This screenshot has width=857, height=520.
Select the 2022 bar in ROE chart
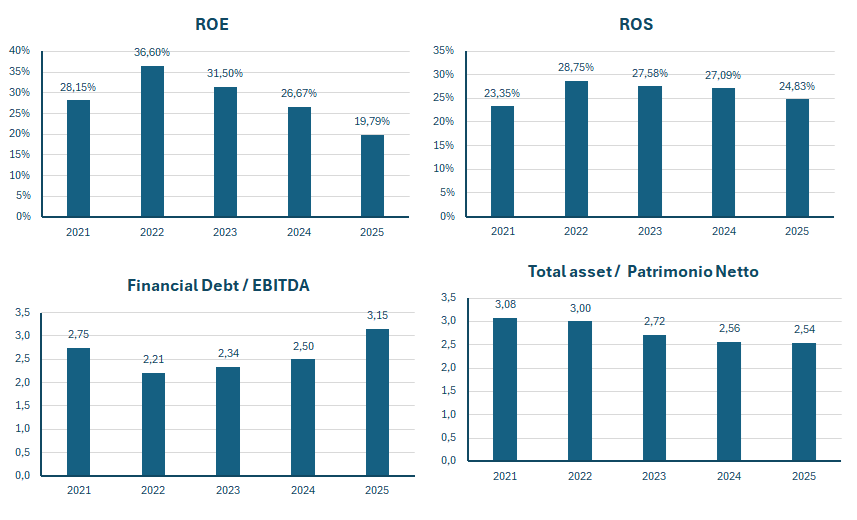[x=152, y=142]
